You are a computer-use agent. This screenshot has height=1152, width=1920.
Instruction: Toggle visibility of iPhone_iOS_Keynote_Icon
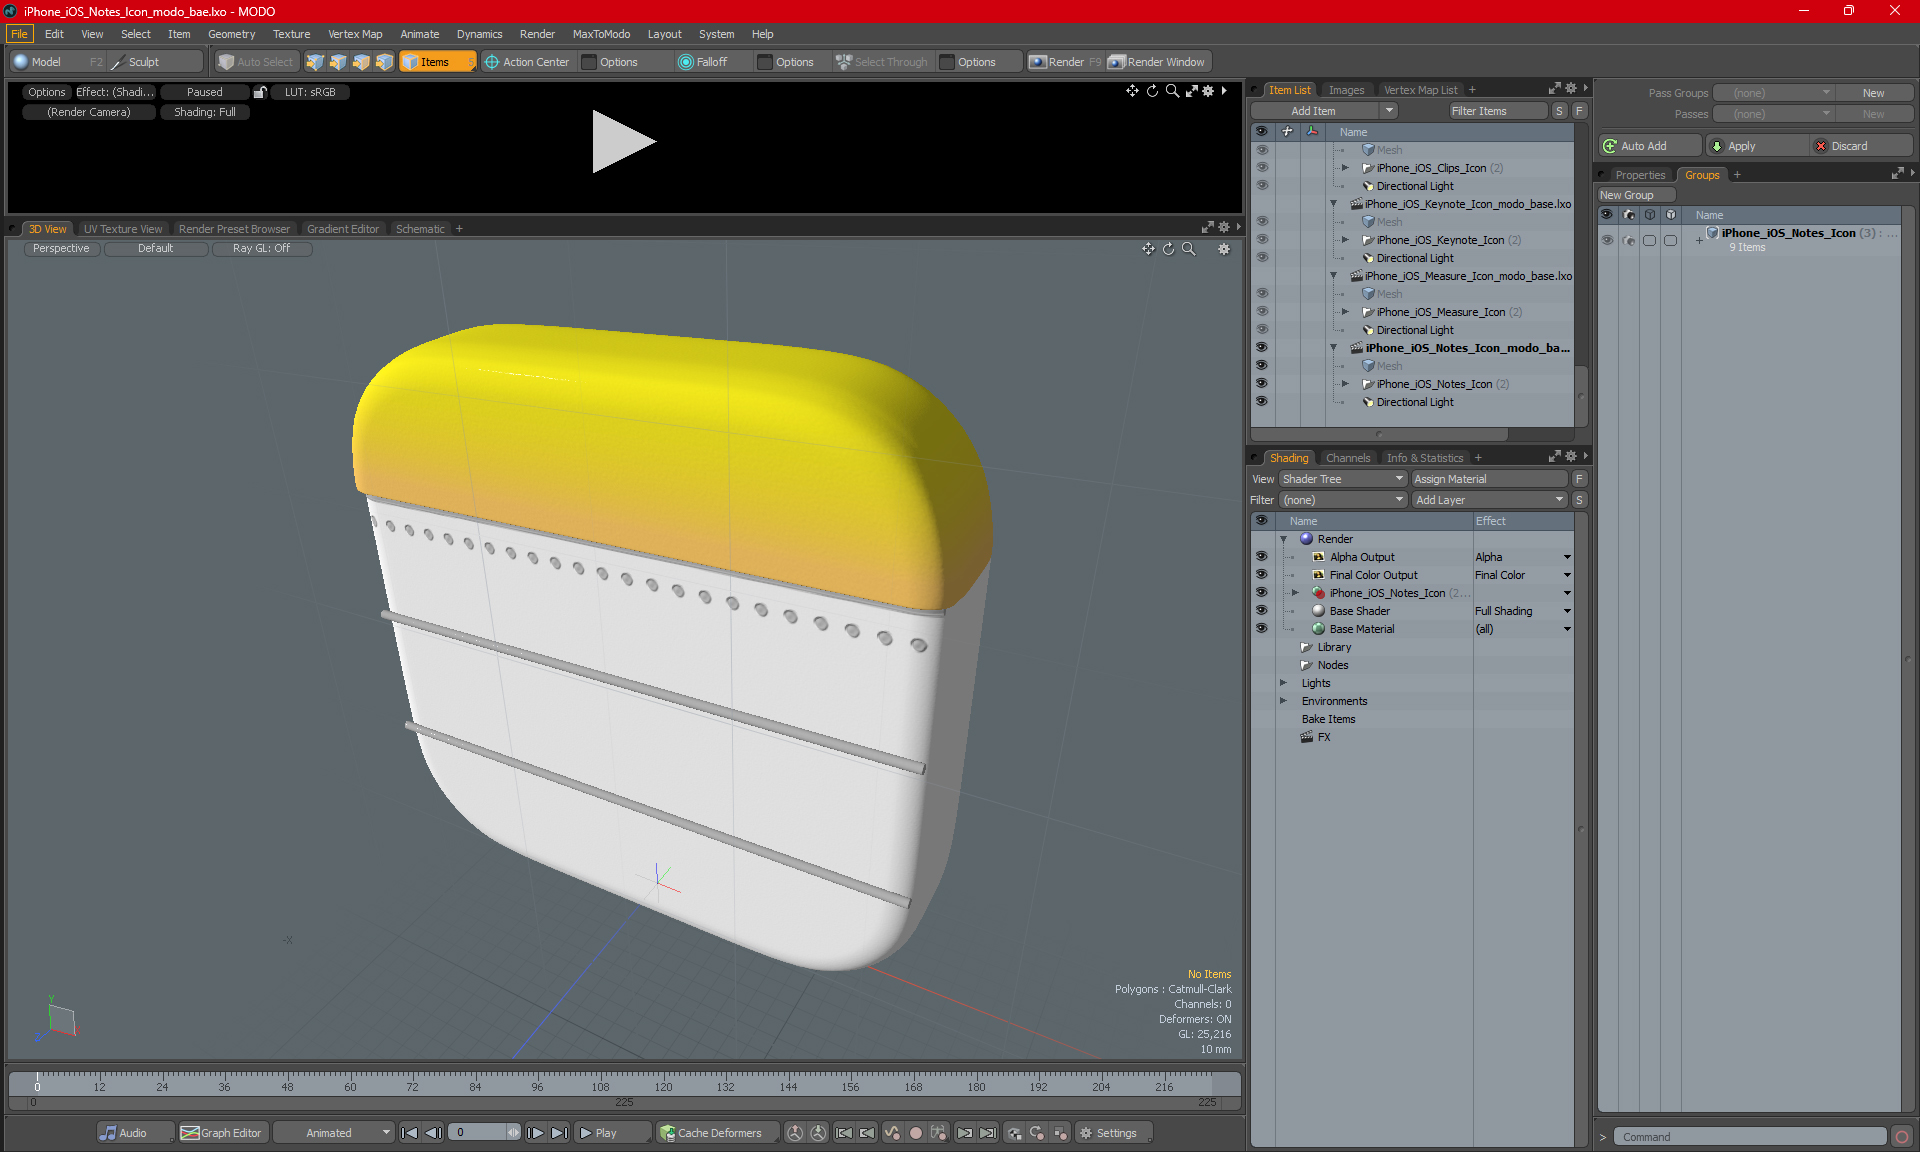tap(1262, 240)
